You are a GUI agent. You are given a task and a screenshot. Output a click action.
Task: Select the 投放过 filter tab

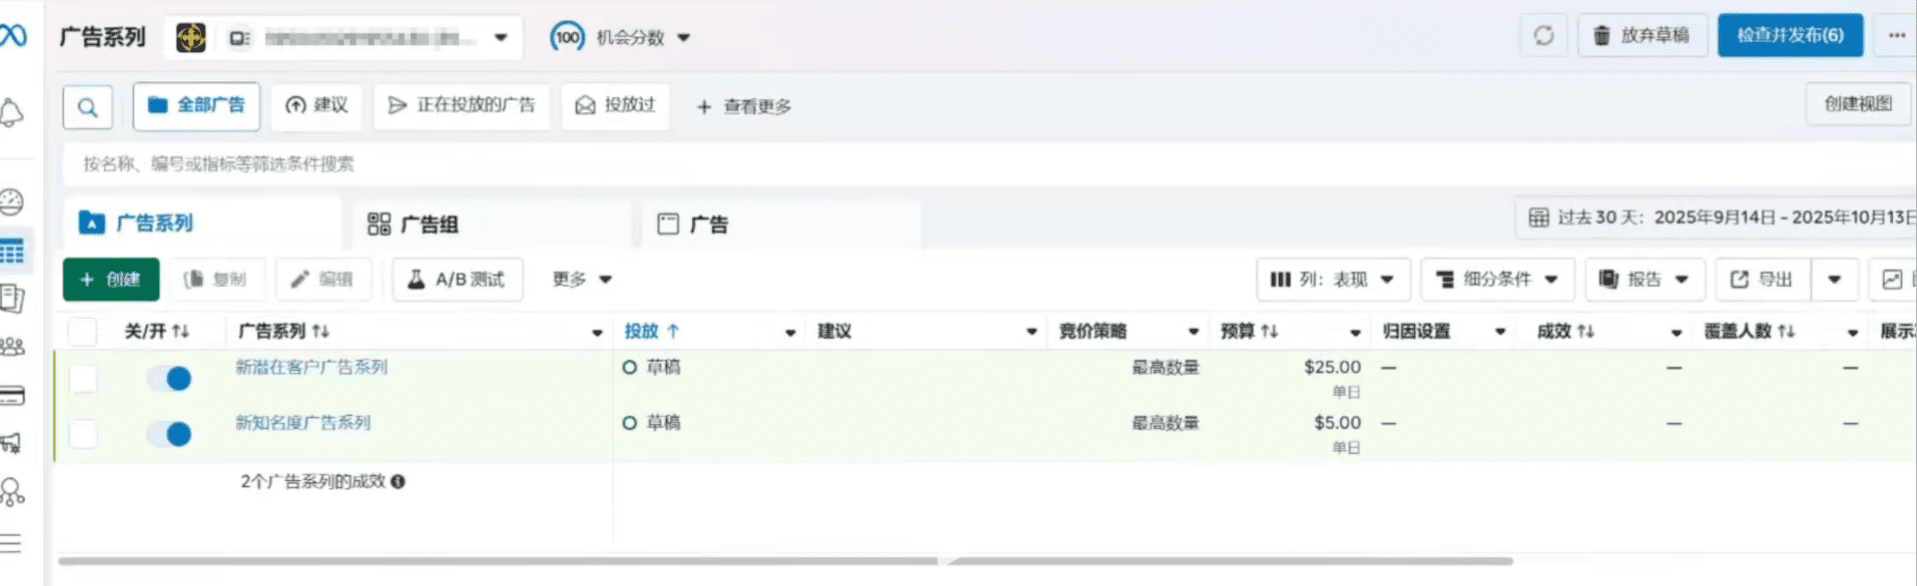coord(615,106)
